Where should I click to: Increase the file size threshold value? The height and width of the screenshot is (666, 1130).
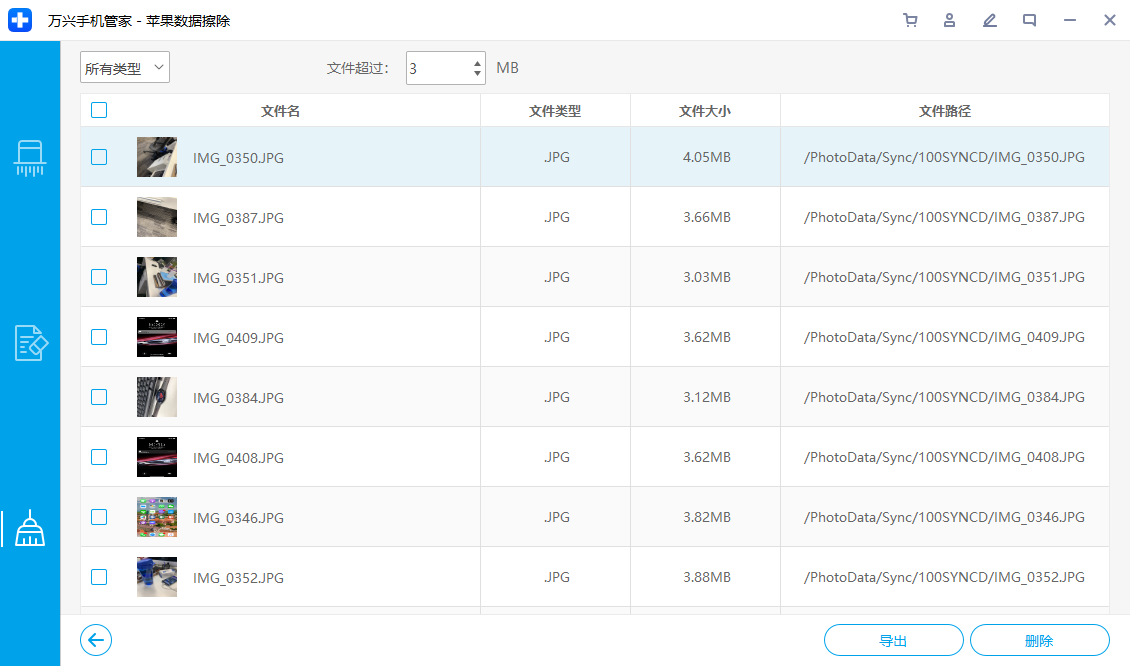click(477, 62)
